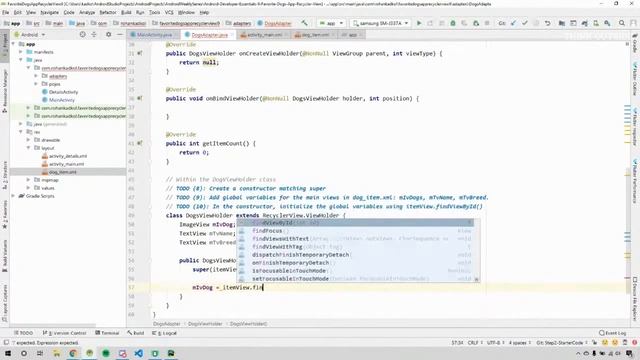Click the override gutter icon beside getItemCount

[140, 143]
